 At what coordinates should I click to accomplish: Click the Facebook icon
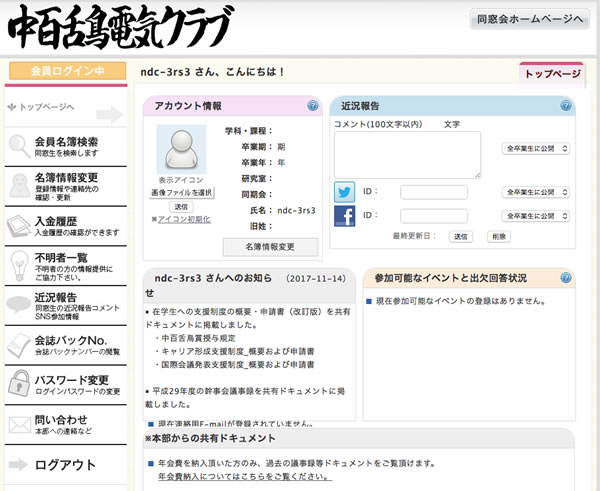[344, 216]
